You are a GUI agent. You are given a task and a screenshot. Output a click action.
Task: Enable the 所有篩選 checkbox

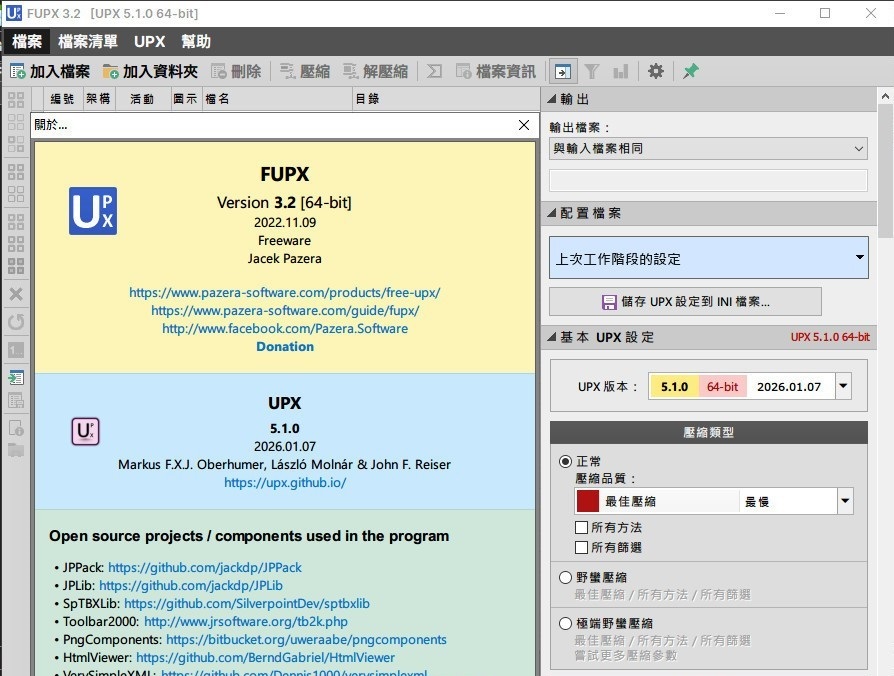[582, 547]
